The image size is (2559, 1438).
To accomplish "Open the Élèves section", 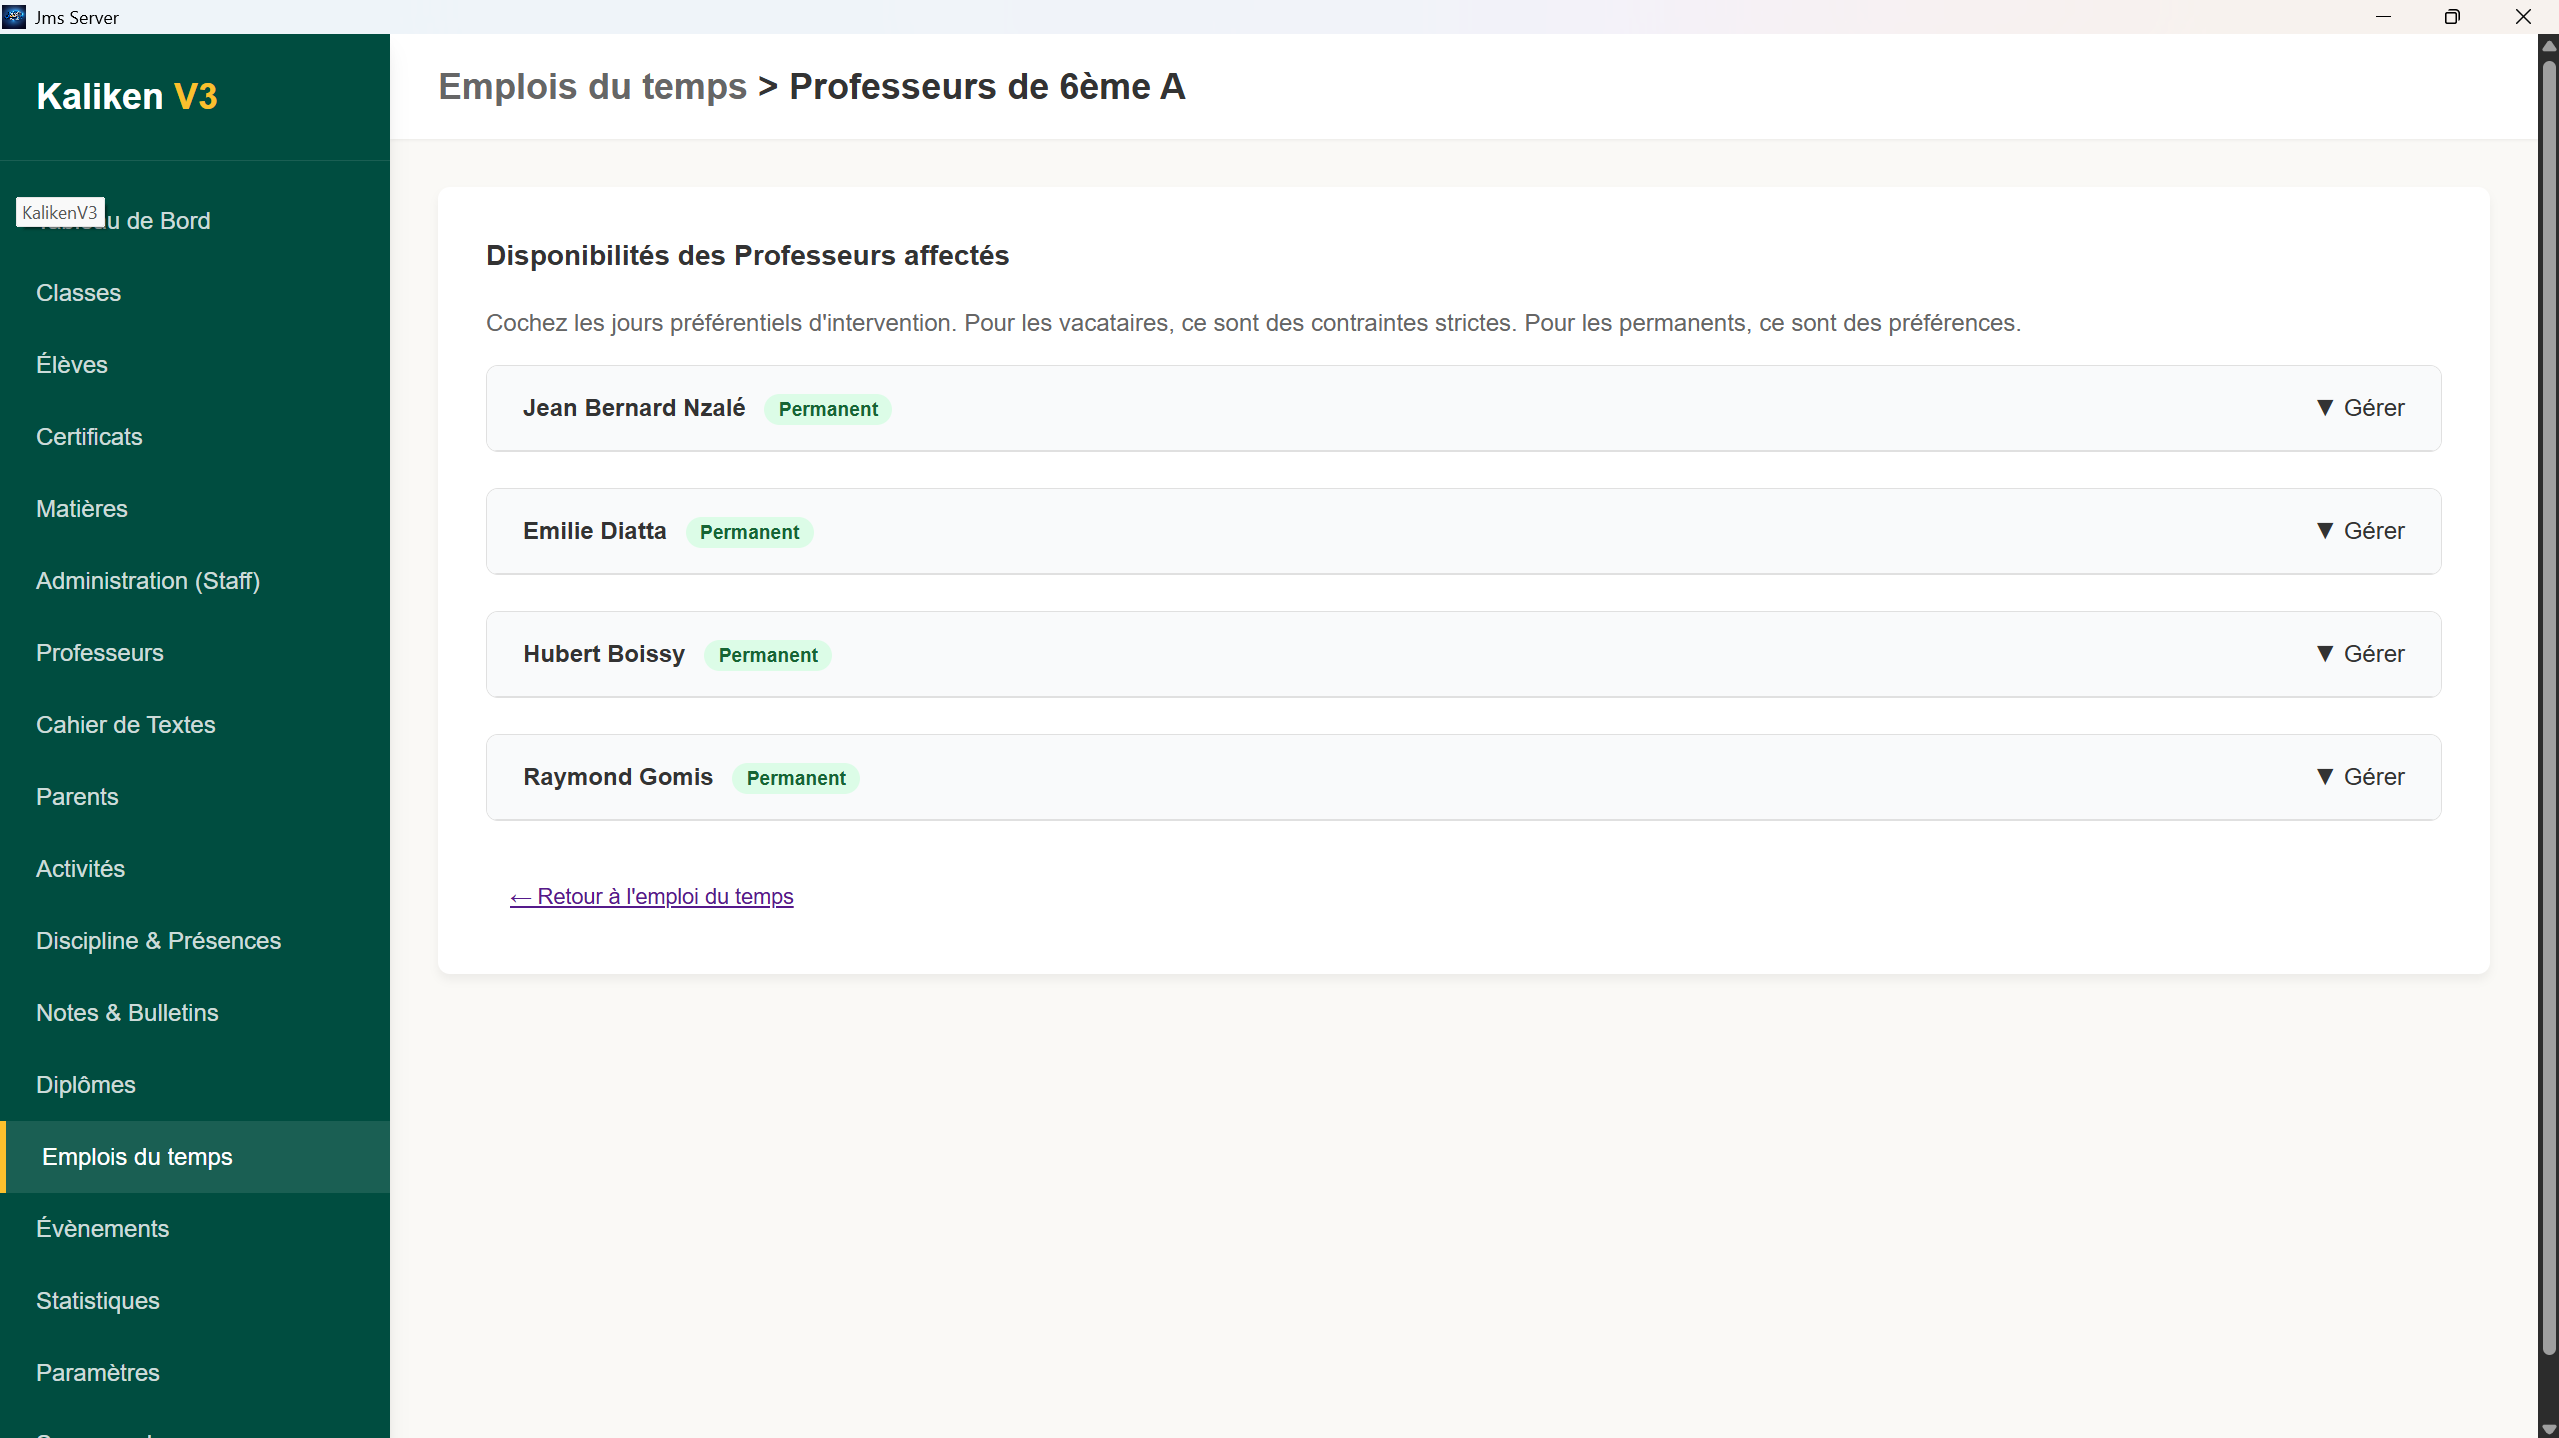I will pyautogui.click(x=71, y=364).
